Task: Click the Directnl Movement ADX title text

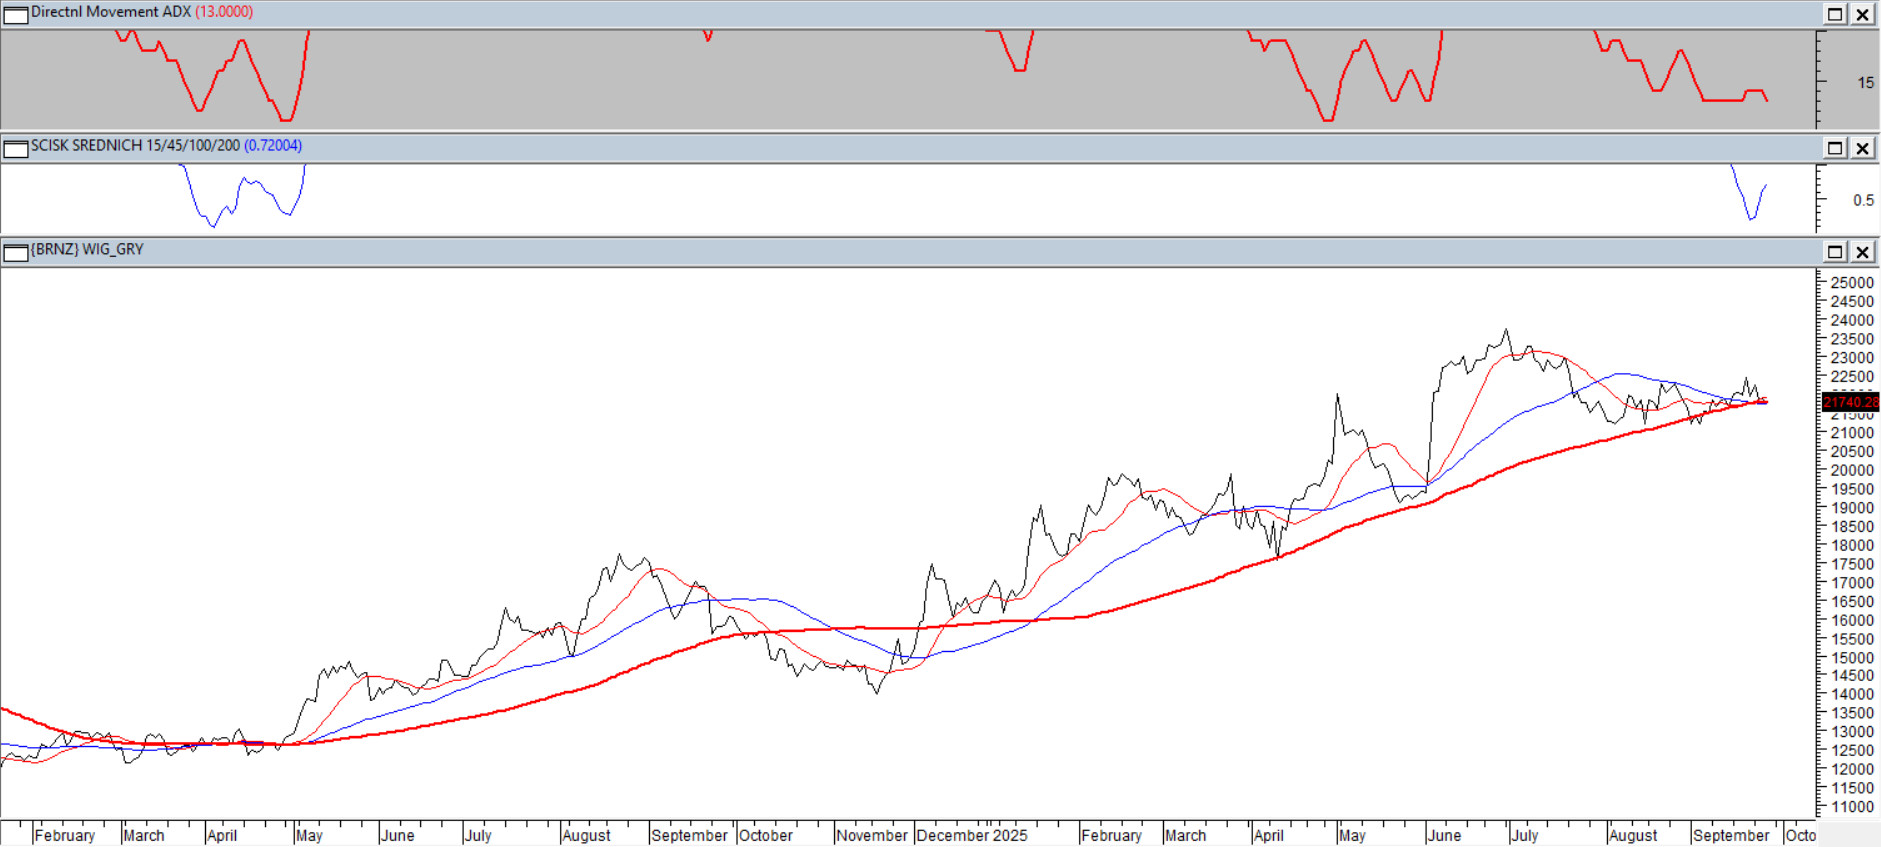Action: [x=110, y=12]
